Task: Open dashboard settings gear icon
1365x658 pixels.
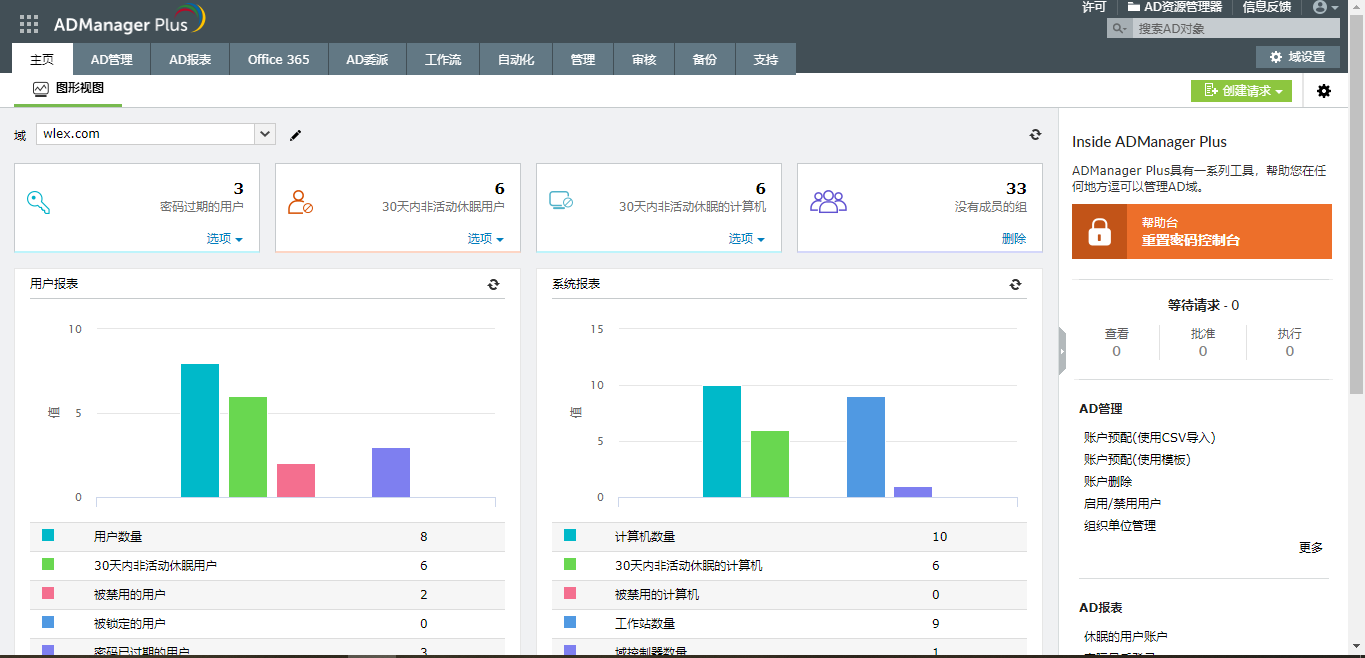Action: point(1324,91)
